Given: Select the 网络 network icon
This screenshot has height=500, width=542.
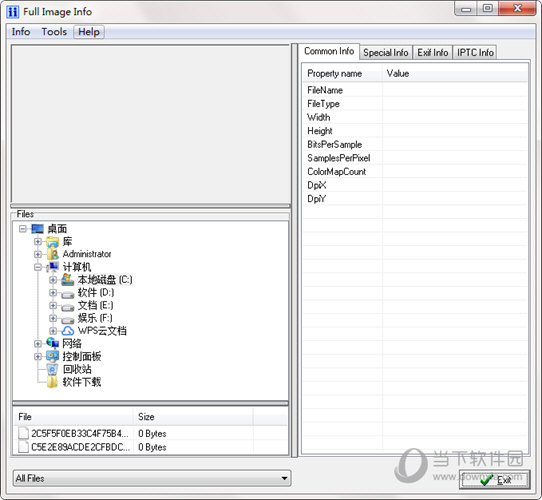Looking at the screenshot, I should 53,343.
